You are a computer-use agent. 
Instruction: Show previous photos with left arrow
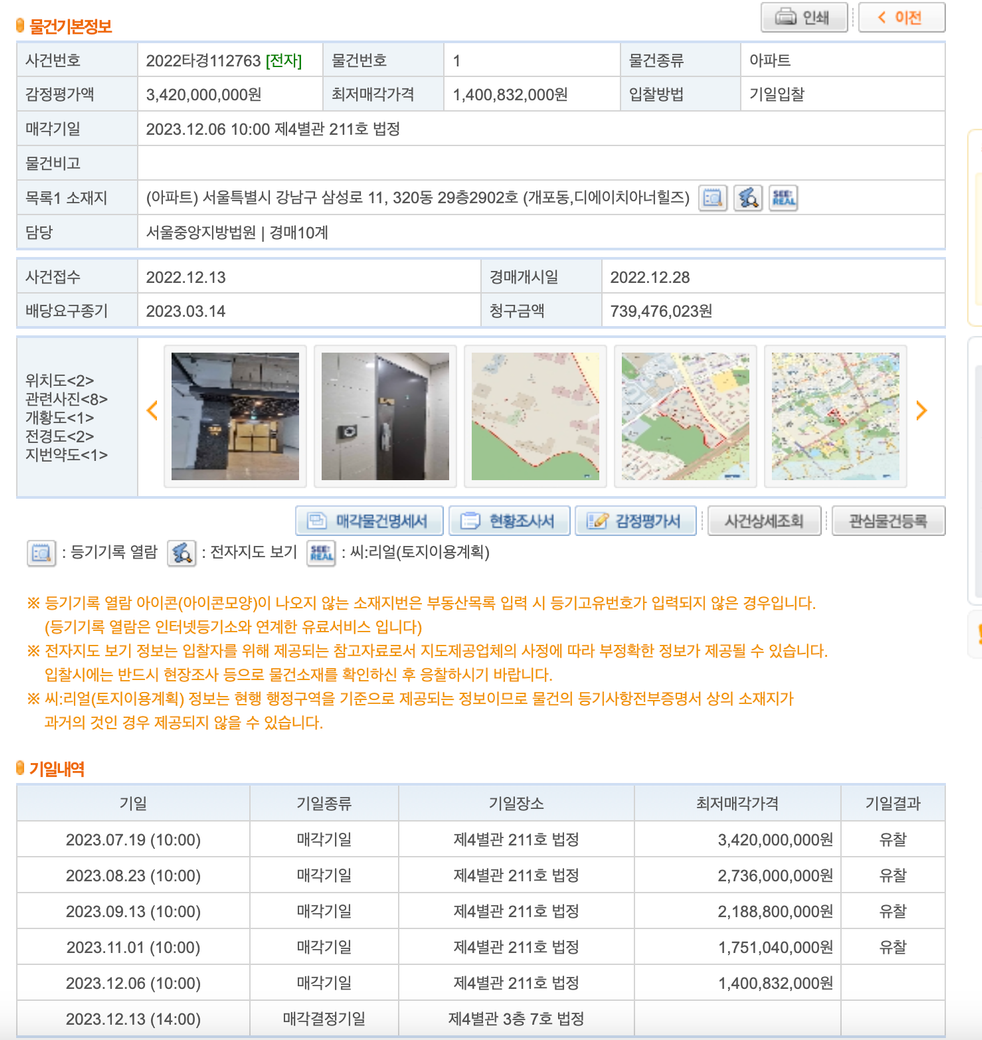(152, 411)
